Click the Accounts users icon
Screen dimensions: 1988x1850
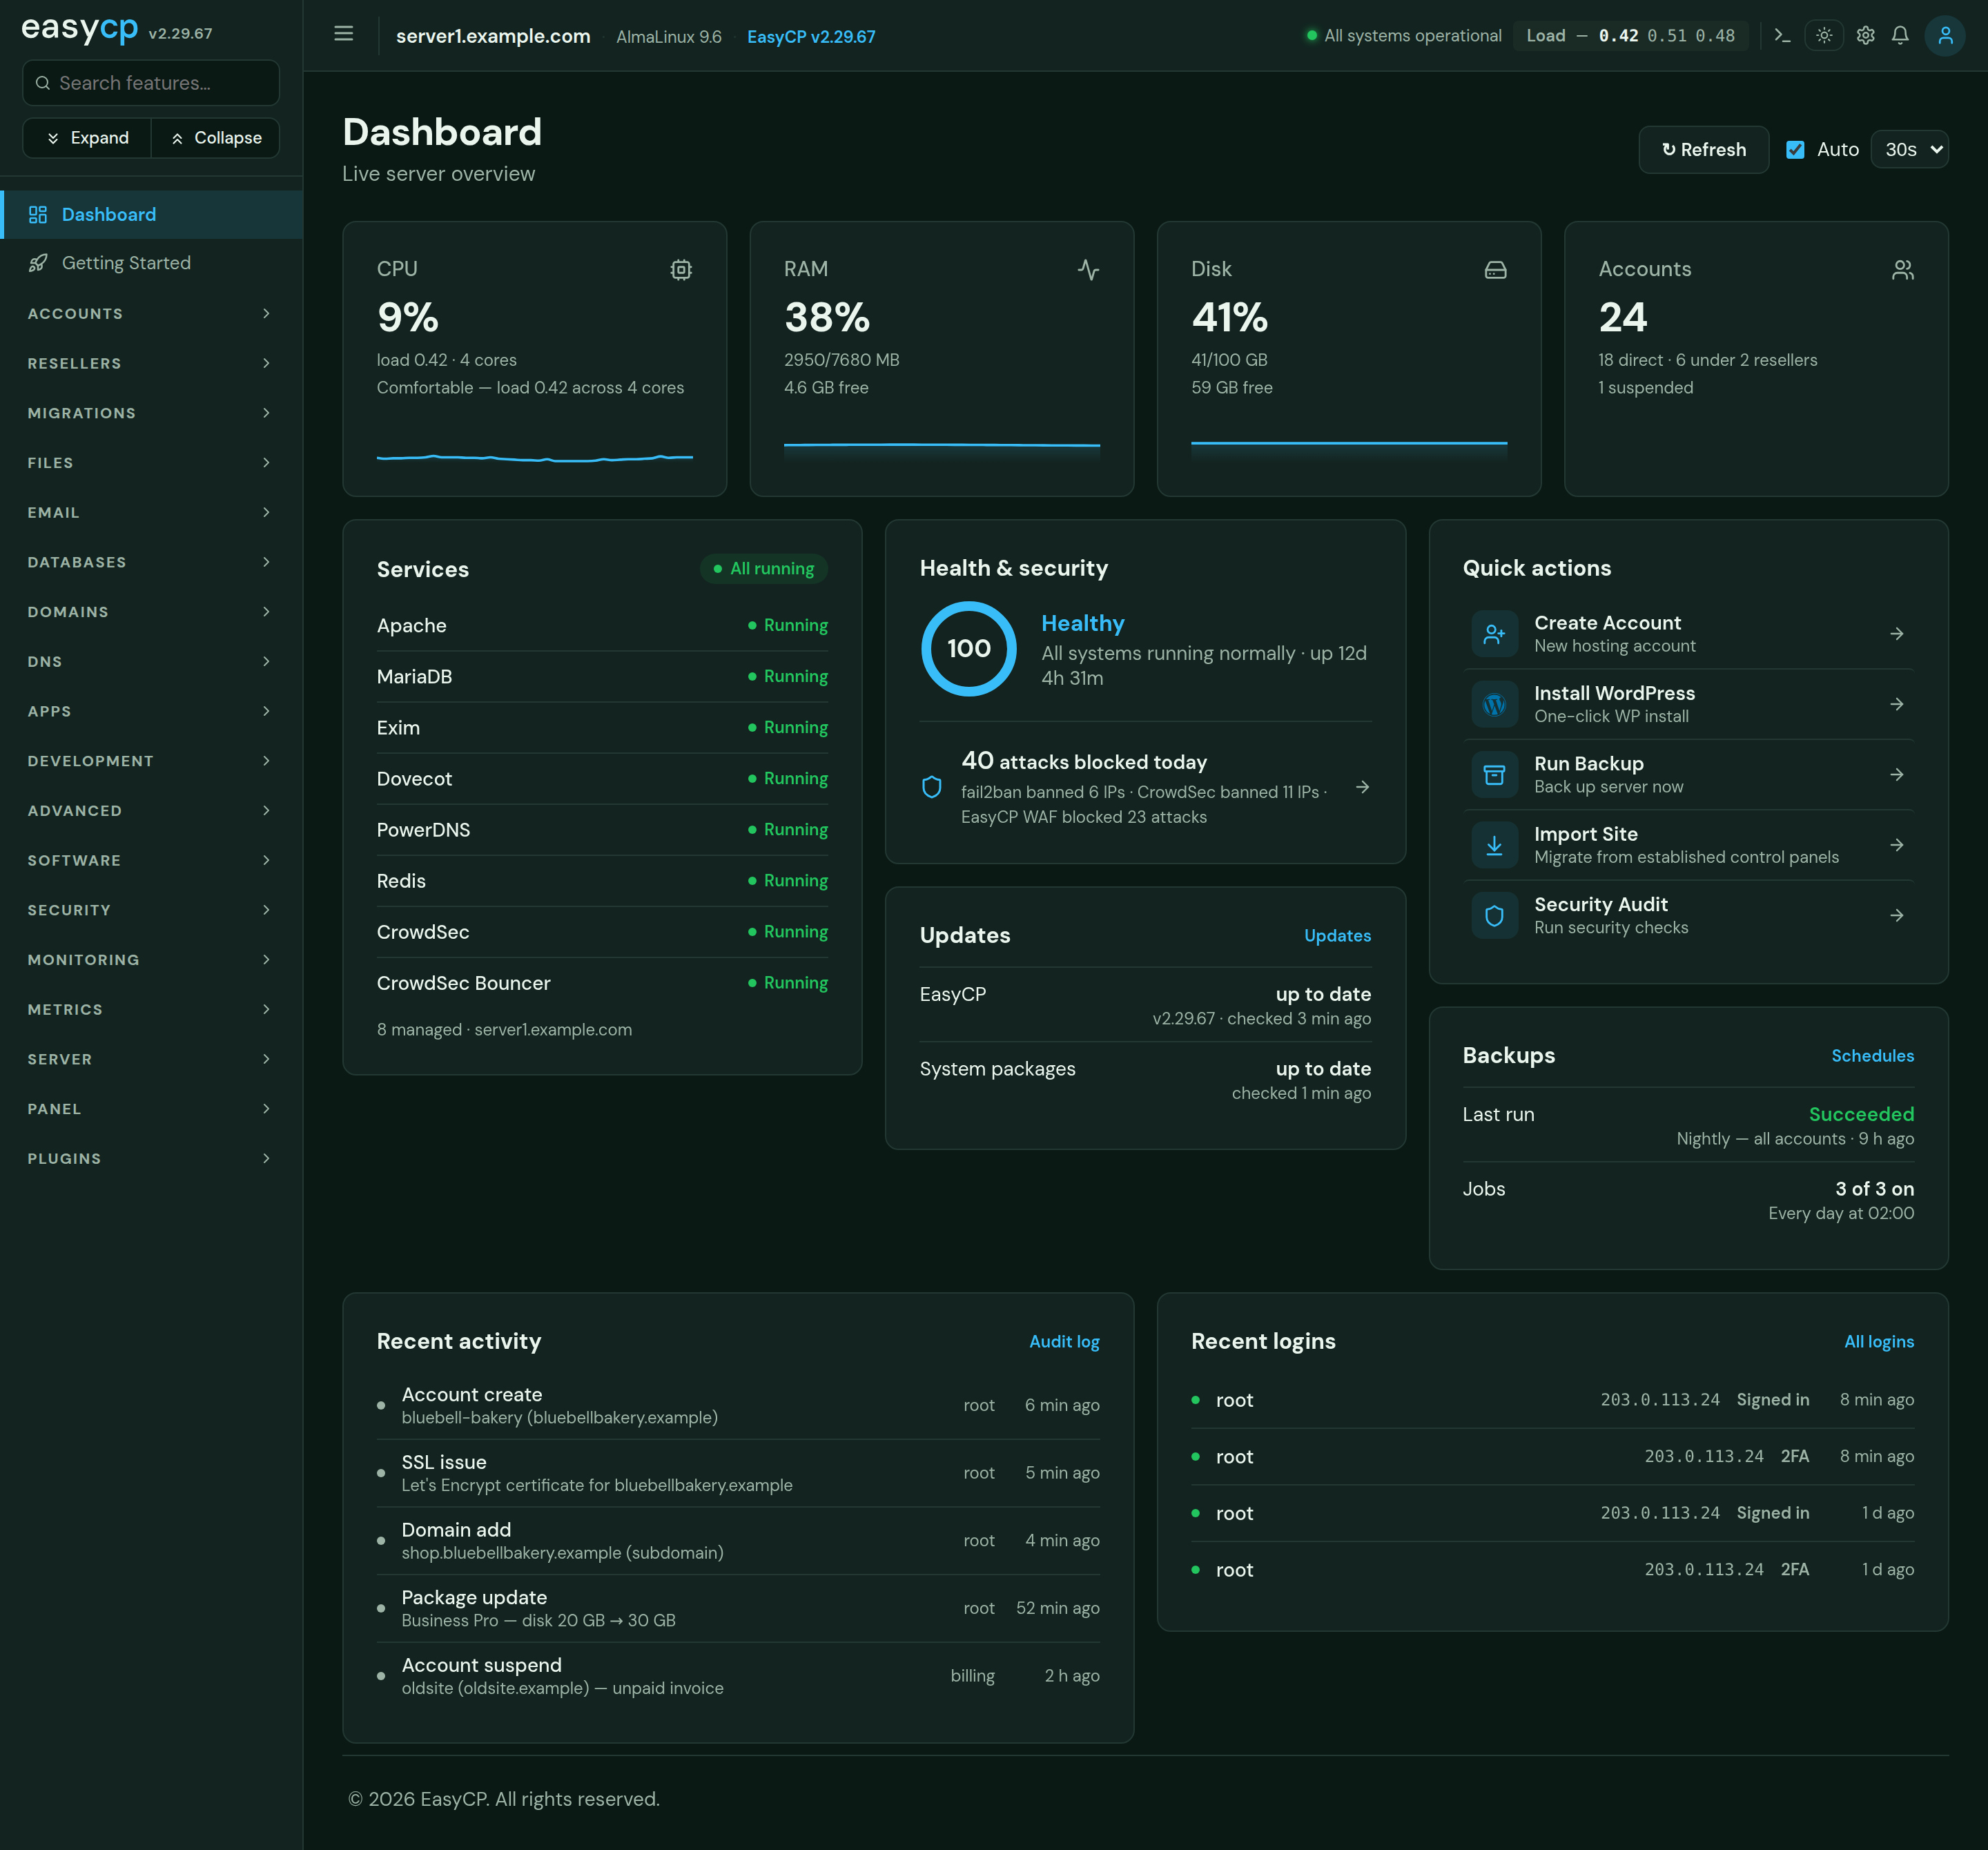[1902, 269]
